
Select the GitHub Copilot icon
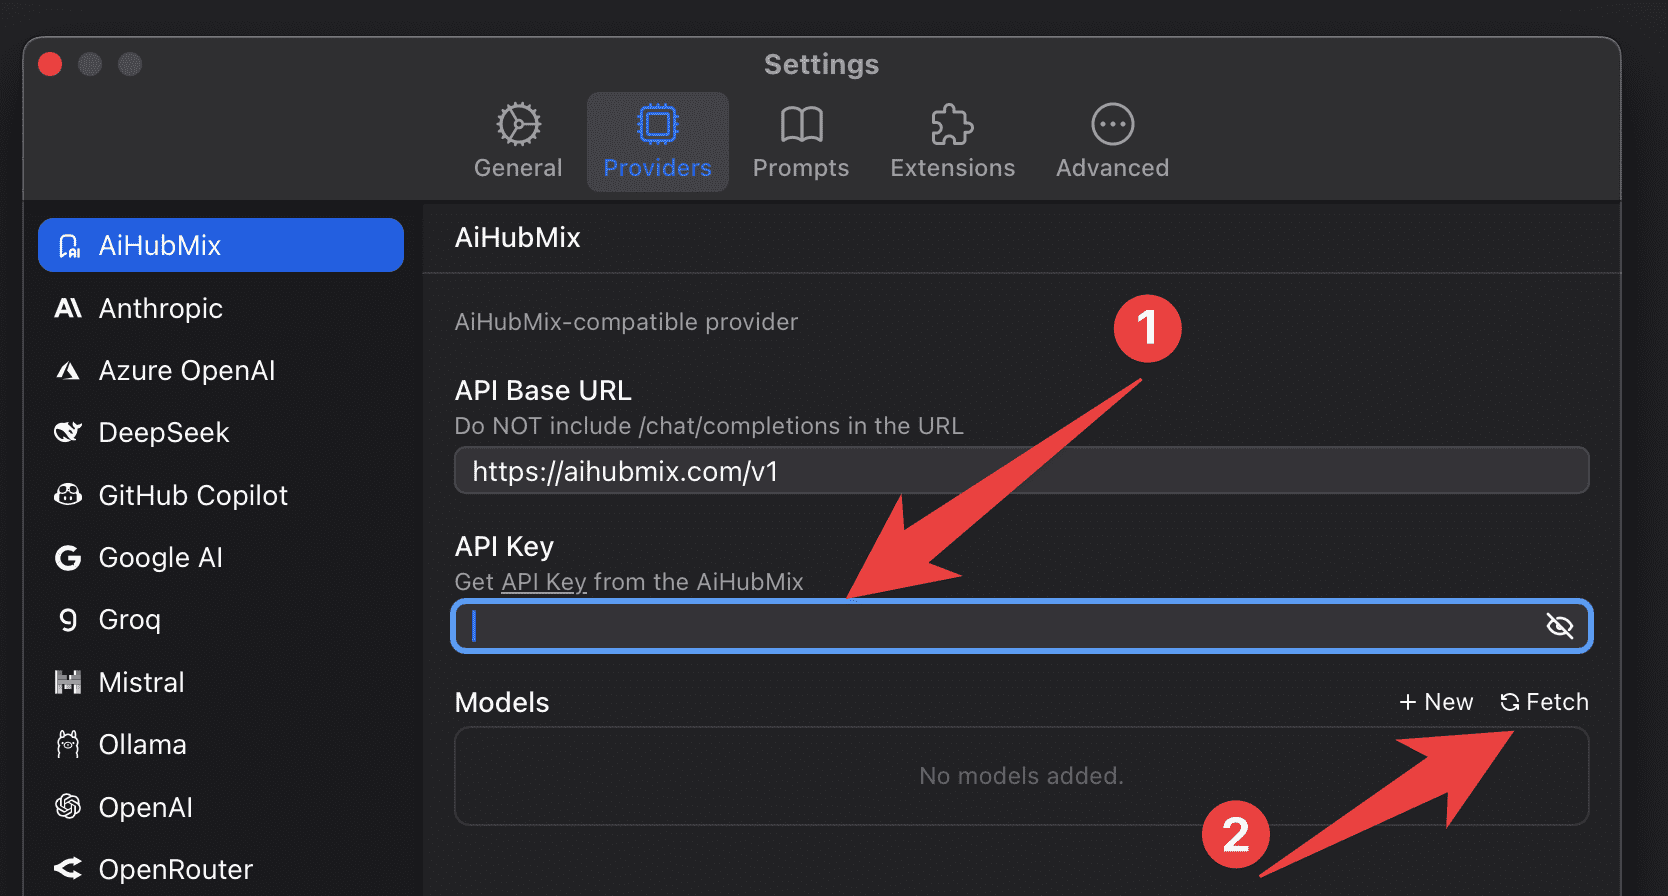(x=68, y=495)
